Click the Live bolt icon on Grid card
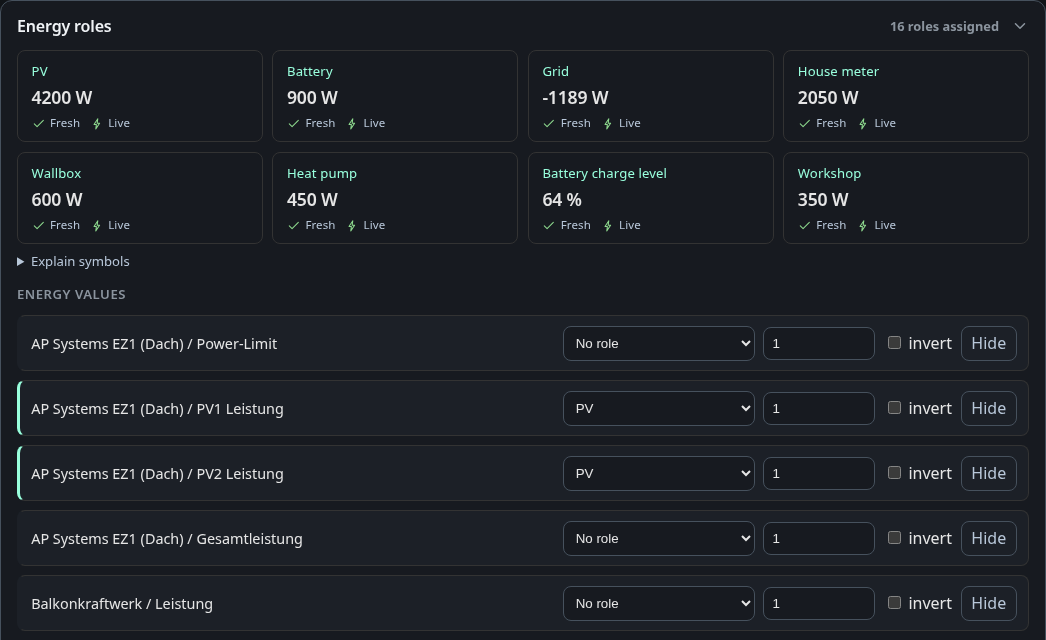This screenshot has width=1046, height=640. (x=608, y=123)
